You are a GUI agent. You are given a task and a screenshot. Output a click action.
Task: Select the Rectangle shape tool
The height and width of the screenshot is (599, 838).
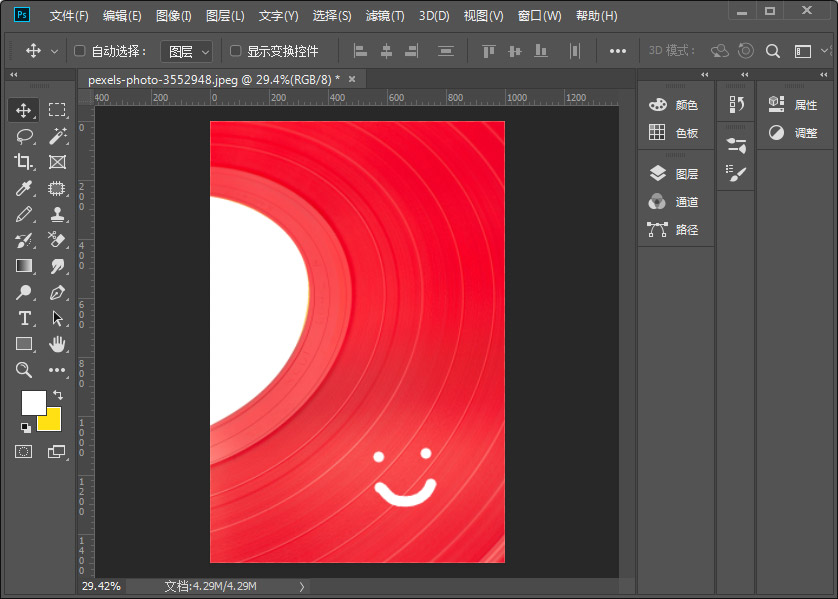(x=23, y=344)
